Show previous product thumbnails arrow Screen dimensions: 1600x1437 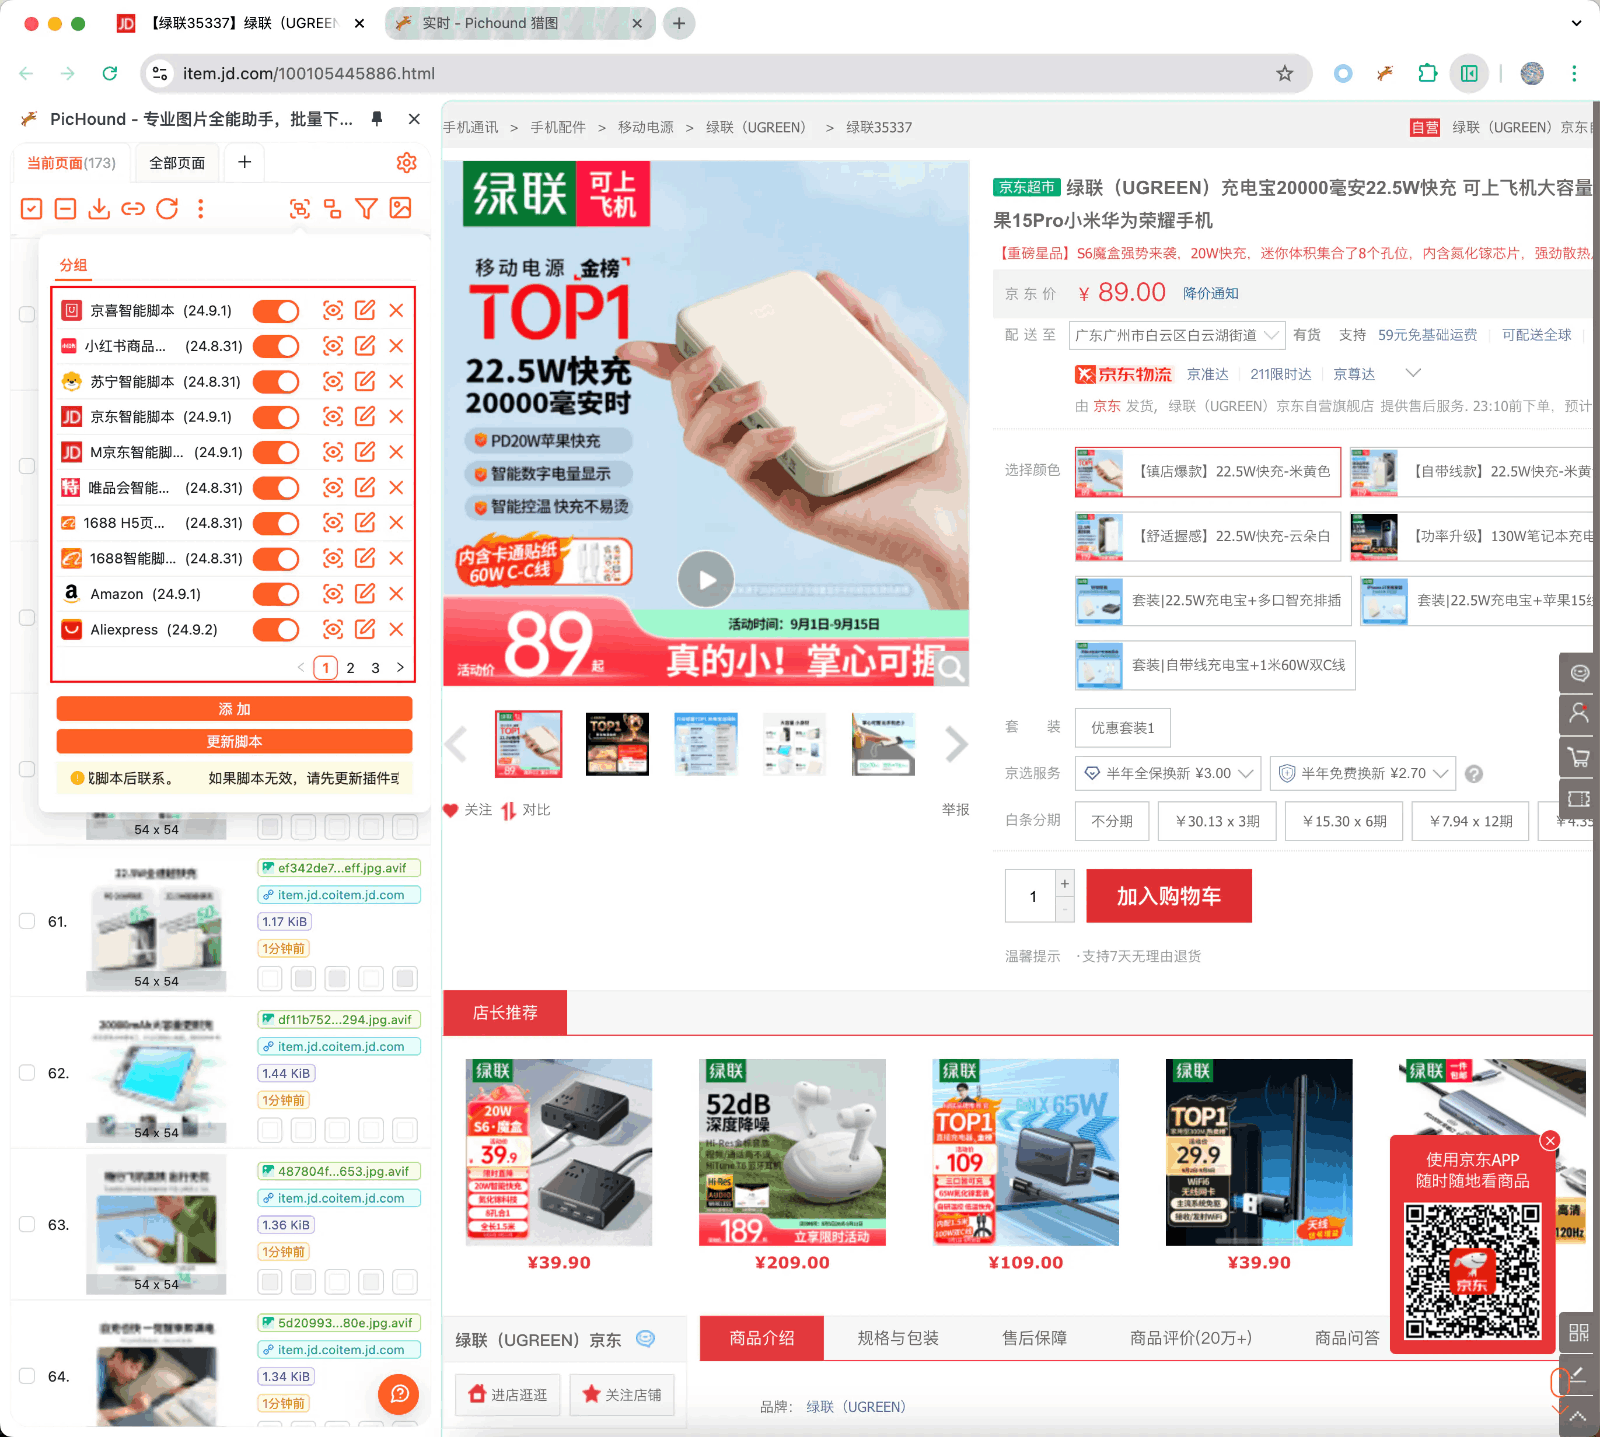coord(456,744)
